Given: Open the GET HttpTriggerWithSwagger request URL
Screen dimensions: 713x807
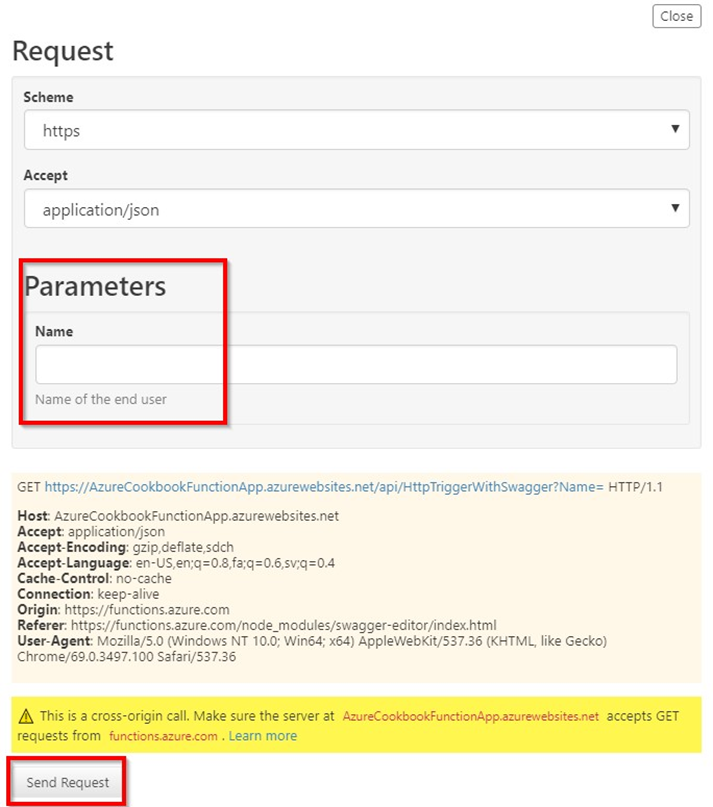Looking at the screenshot, I should [x=325, y=487].
